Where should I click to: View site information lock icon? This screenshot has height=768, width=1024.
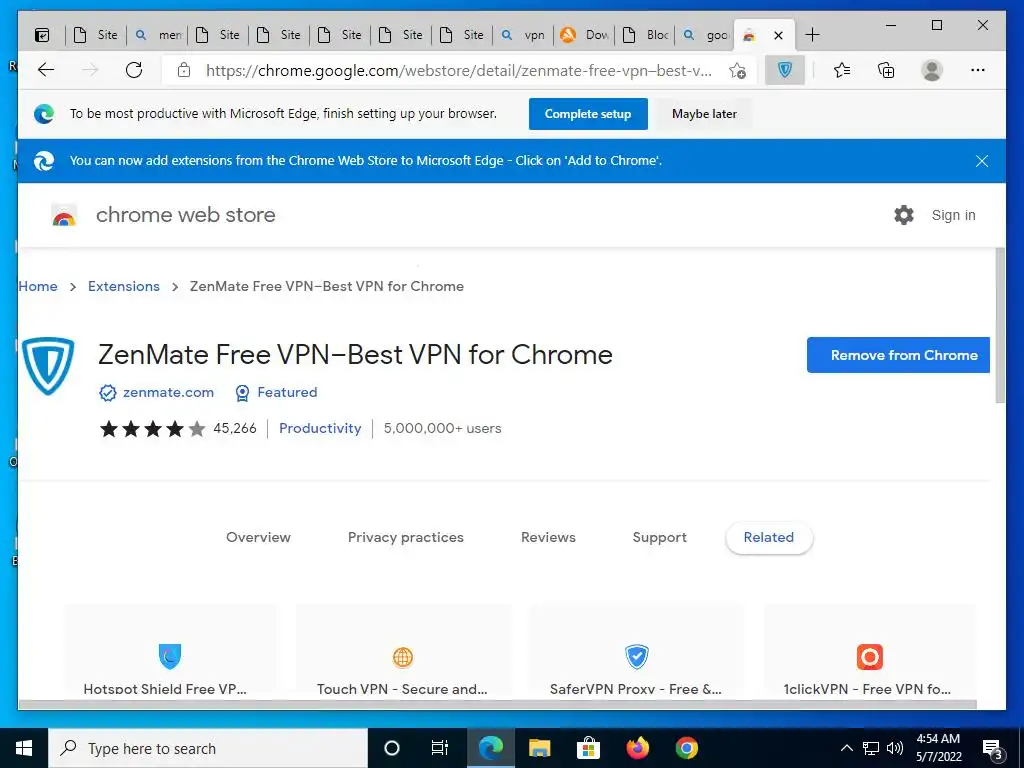pos(184,70)
